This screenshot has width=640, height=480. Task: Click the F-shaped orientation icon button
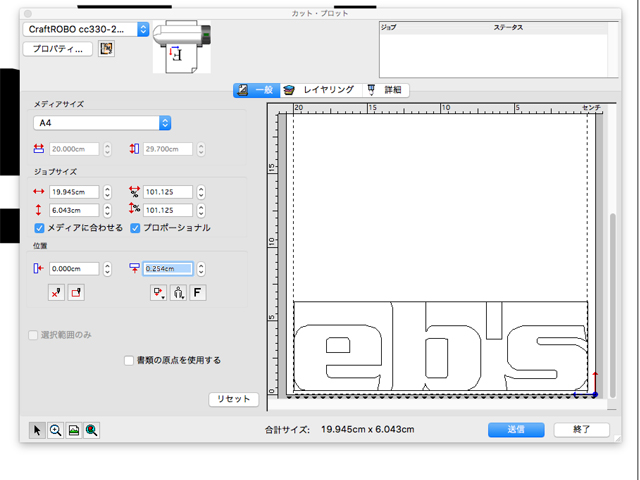coord(197,293)
